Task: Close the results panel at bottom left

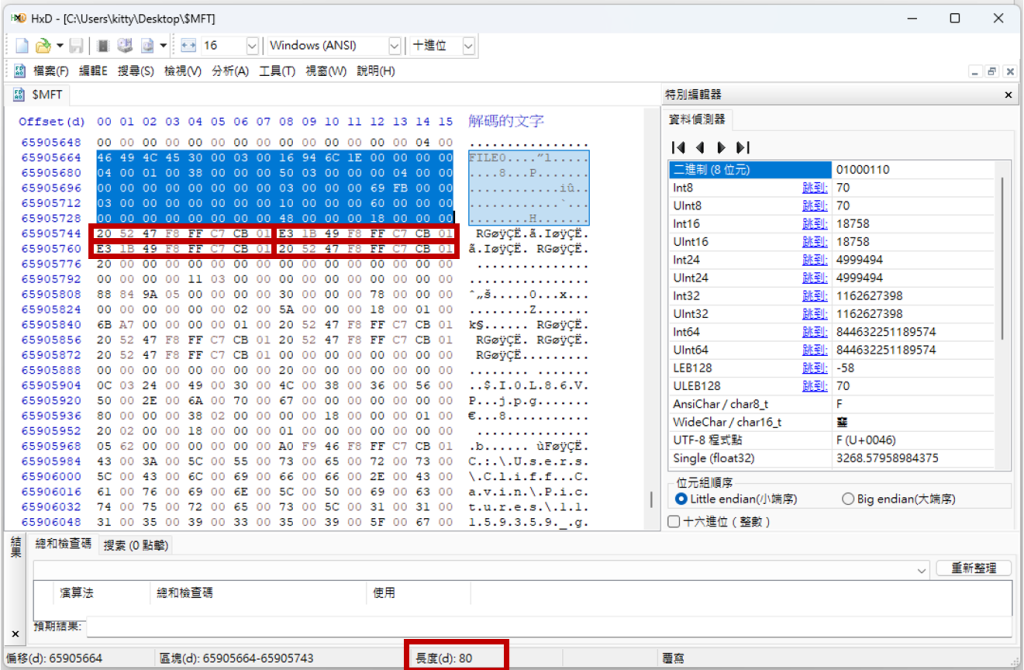Action: (x=16, y=633)
